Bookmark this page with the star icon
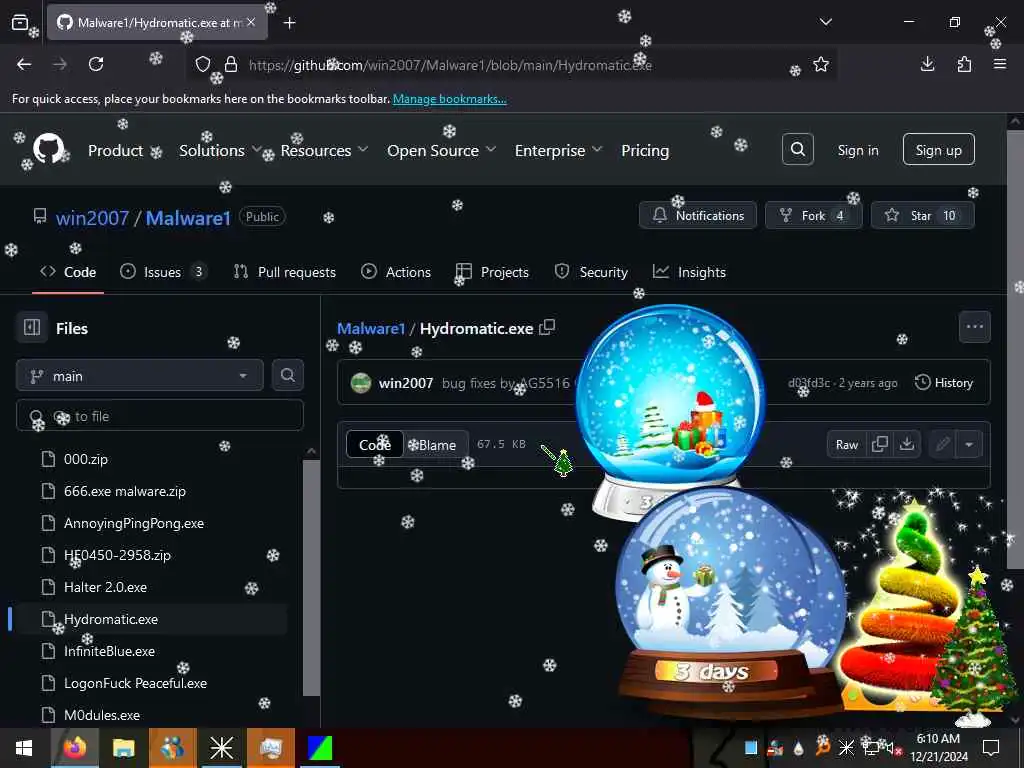This screenshot has width=1024, height=768. [820, 64]
